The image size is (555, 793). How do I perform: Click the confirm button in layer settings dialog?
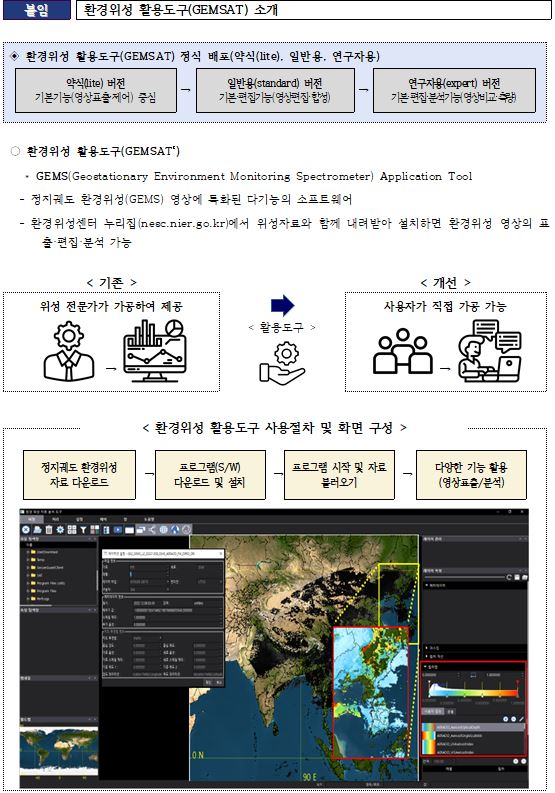point(208,682)
